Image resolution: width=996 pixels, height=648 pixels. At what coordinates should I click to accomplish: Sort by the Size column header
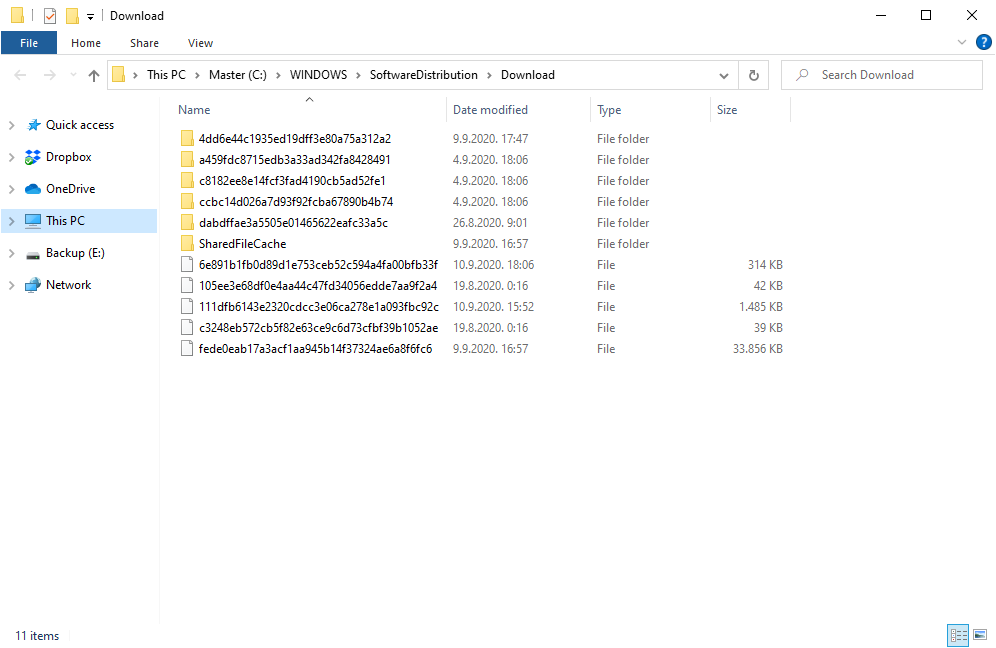727,110
